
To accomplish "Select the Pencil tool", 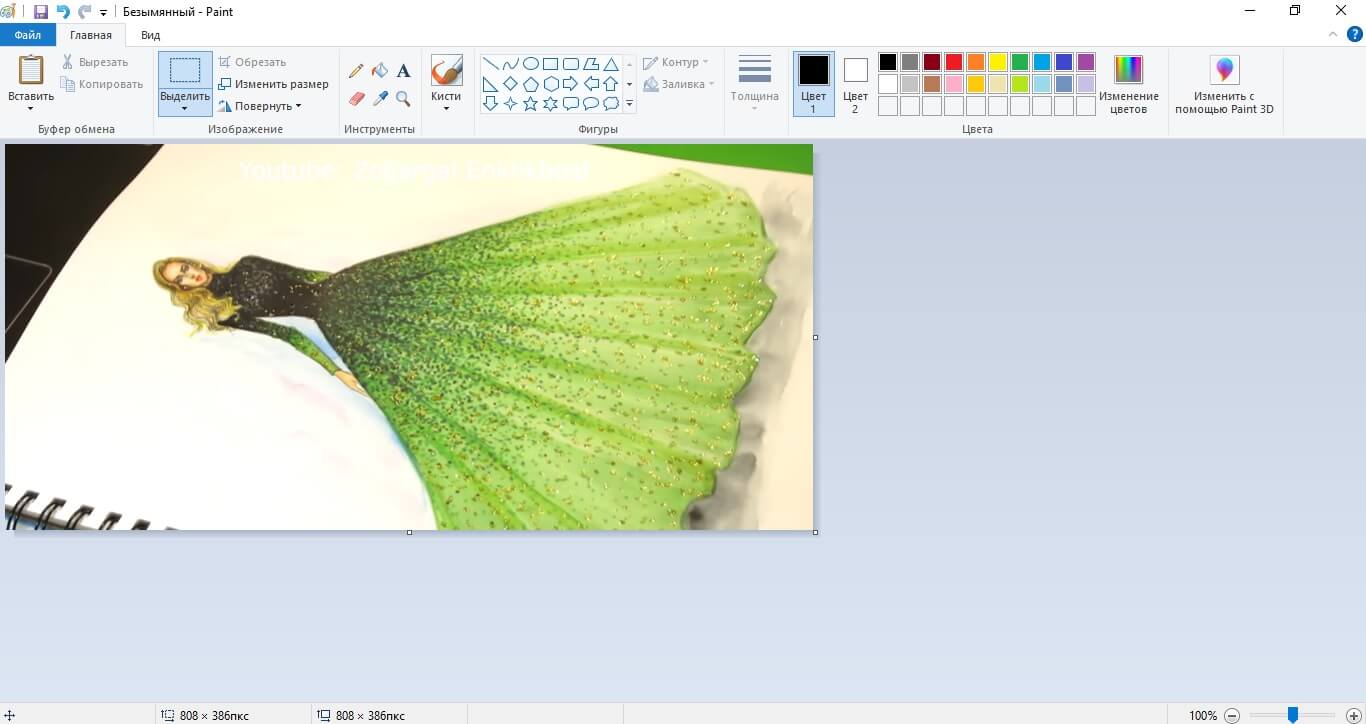I will [x=356, y=71].
